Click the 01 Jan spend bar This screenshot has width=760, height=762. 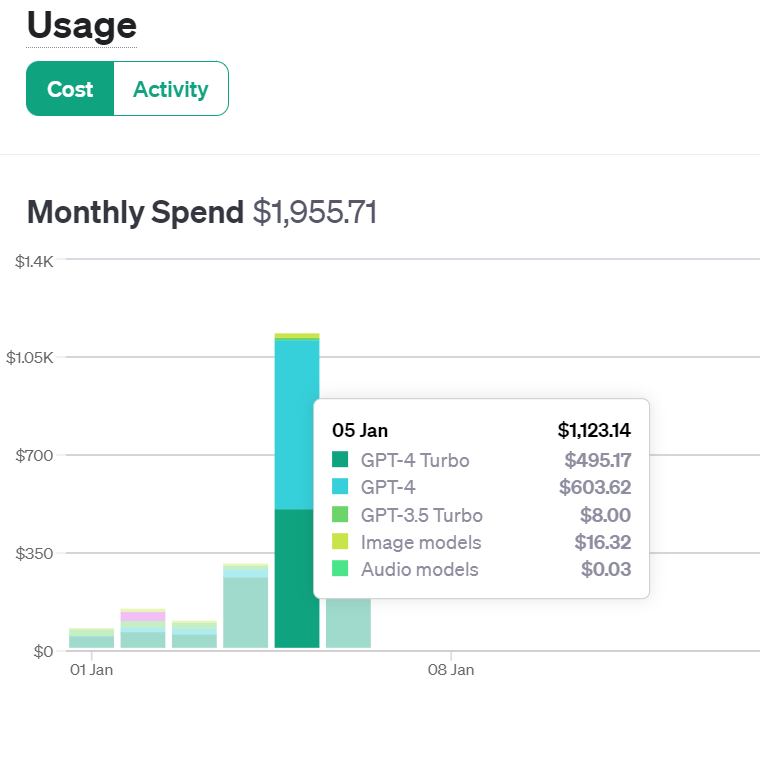pyautogui.click(x=91, y=639)
